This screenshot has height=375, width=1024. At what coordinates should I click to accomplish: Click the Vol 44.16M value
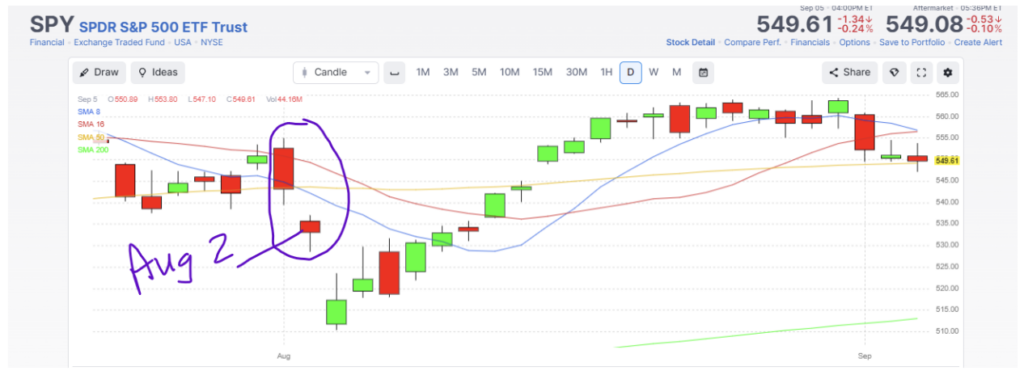(x=284, y=99)
